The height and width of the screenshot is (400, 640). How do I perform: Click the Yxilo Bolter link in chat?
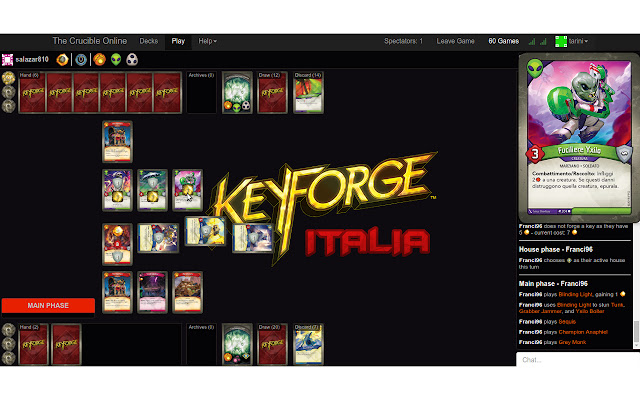(x=590, y=311)
